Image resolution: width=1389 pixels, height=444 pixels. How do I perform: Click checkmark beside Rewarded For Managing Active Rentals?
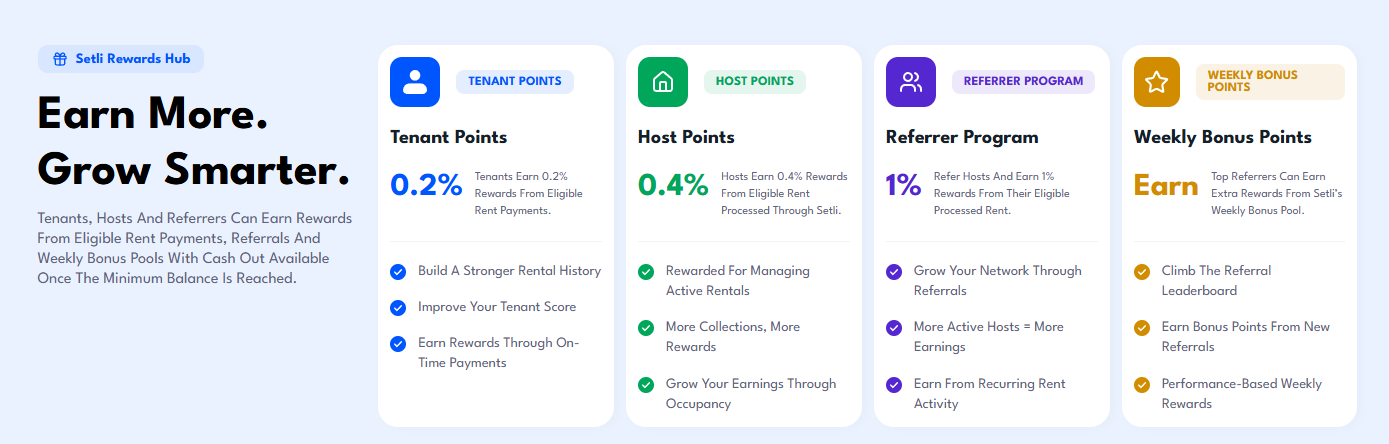point(646,271)
